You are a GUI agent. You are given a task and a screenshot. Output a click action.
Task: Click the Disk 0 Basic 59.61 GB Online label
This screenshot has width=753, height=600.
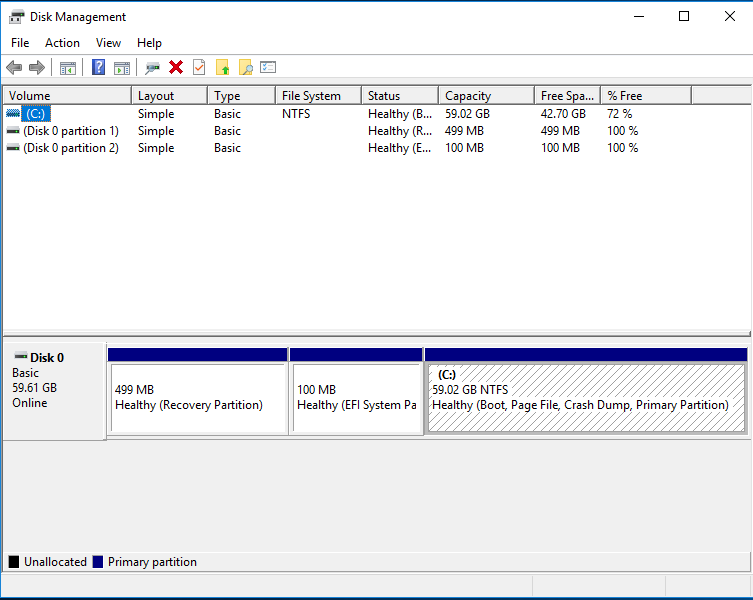pyautogui.click(x=54, y=391)
